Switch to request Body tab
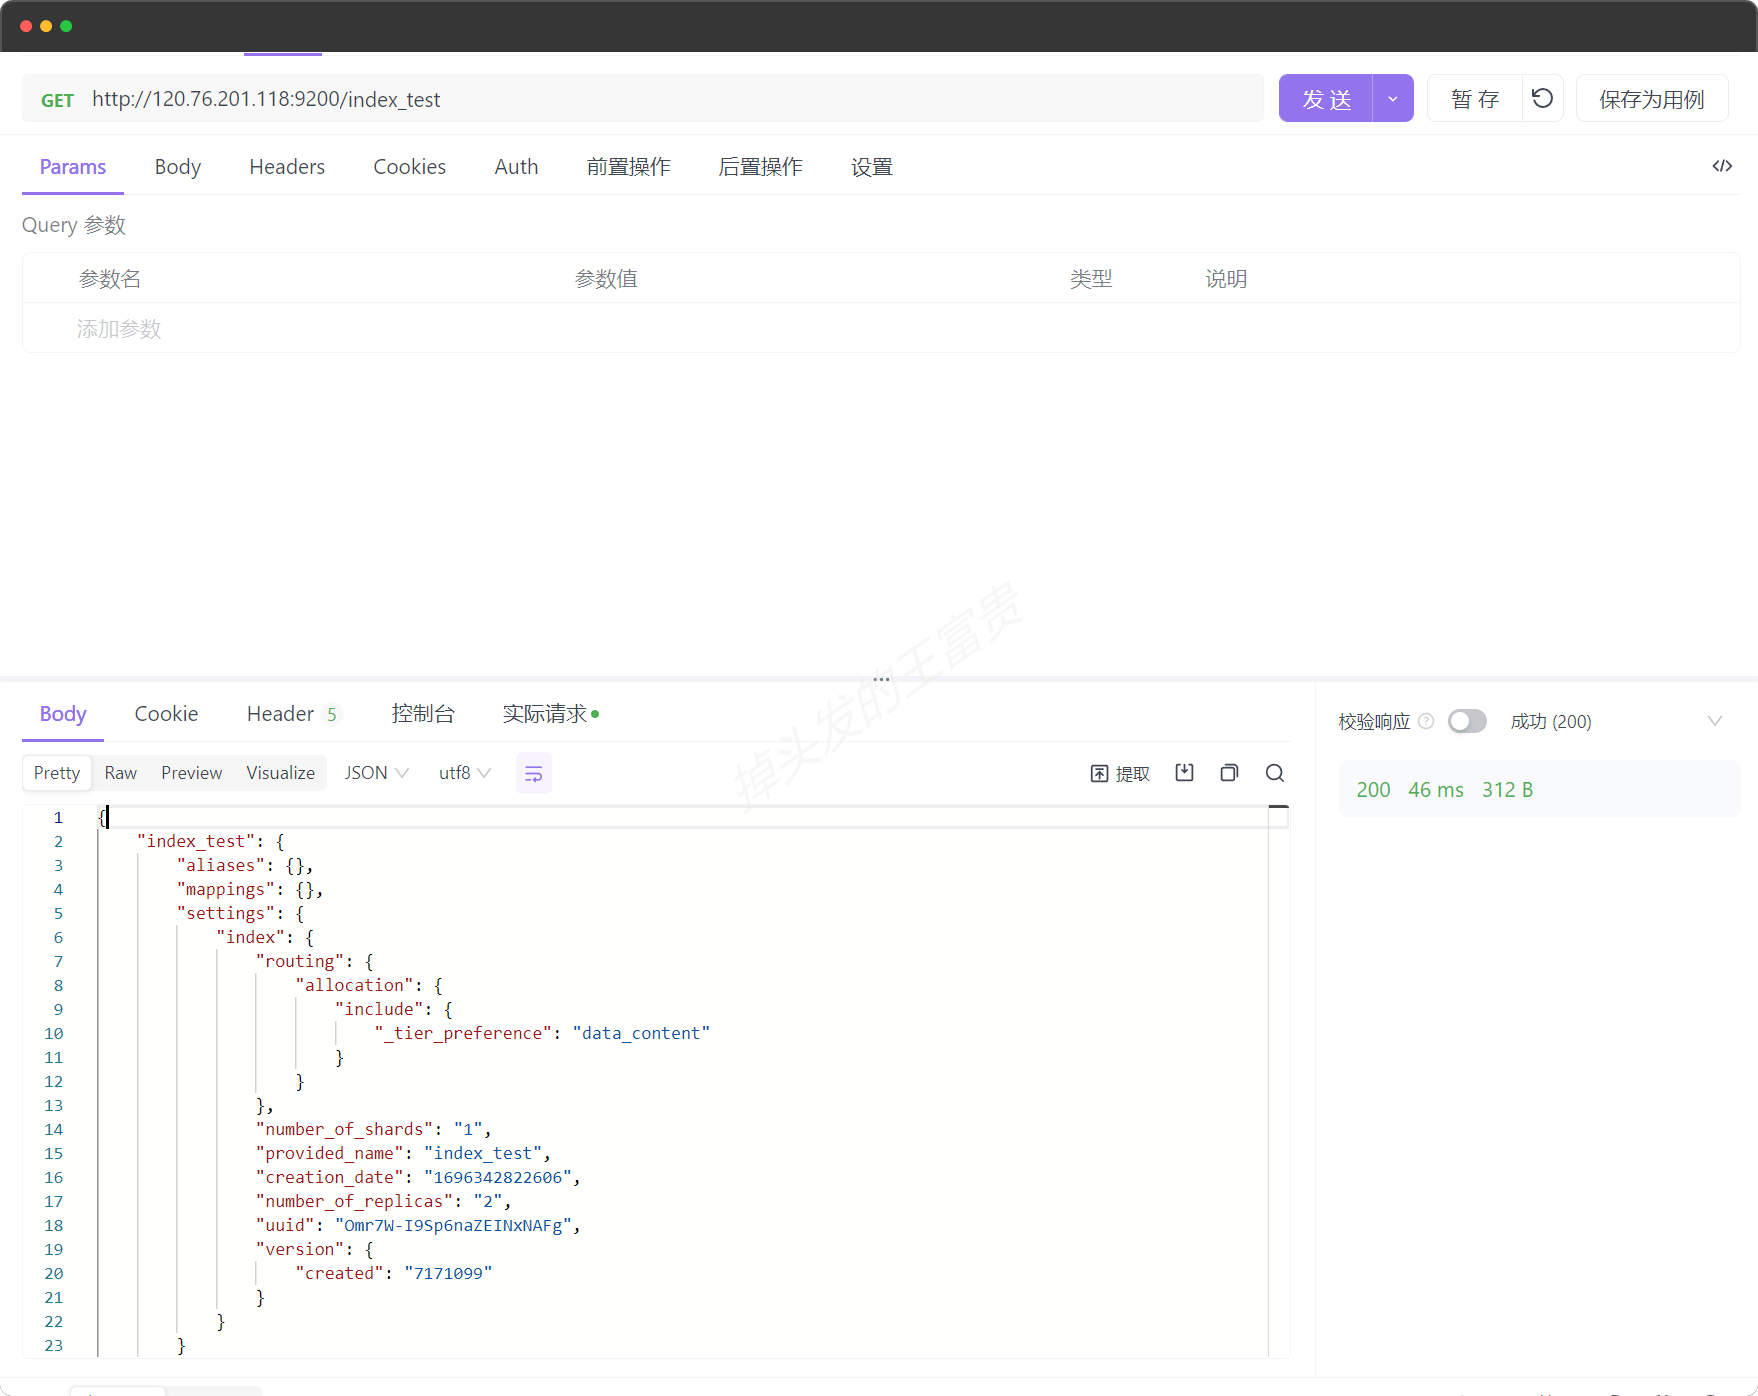Image resolution: width=1758 pixels, height=1396 pixels. coord(178,167)
